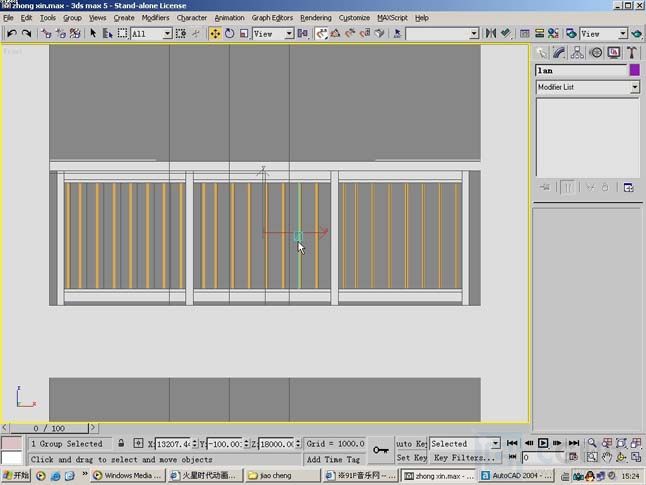Open the MAXScript menu
Viewport: 646px width, 485px height.
tap(392, 18)
